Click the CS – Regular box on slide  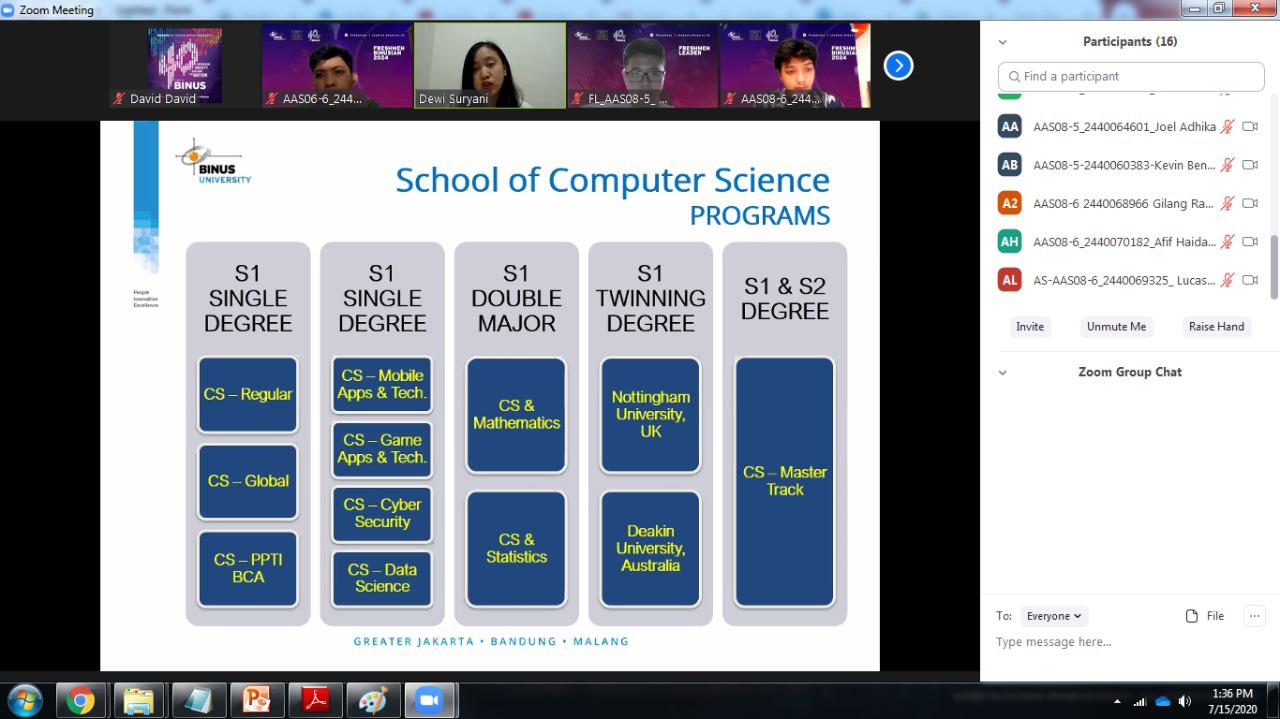[x=248, y=394]
